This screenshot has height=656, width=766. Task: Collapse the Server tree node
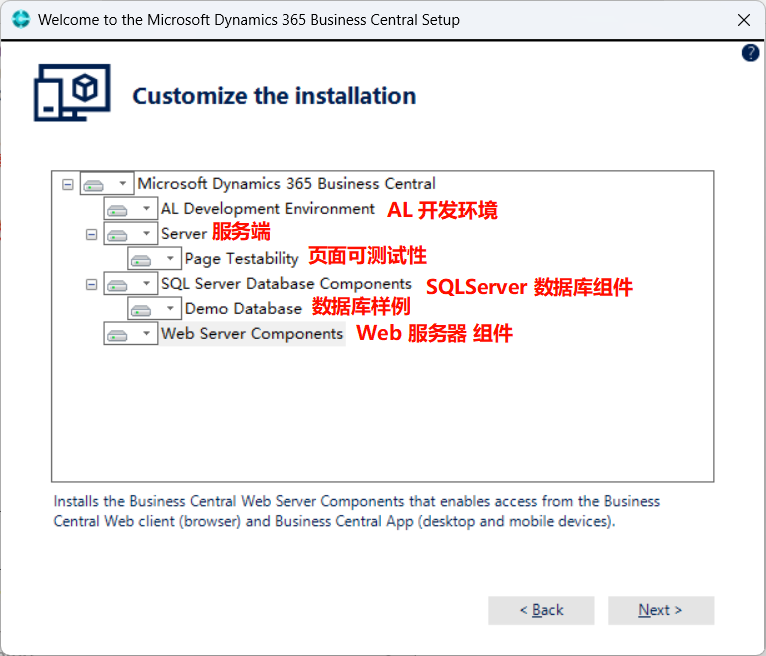[x=91, y=234]
